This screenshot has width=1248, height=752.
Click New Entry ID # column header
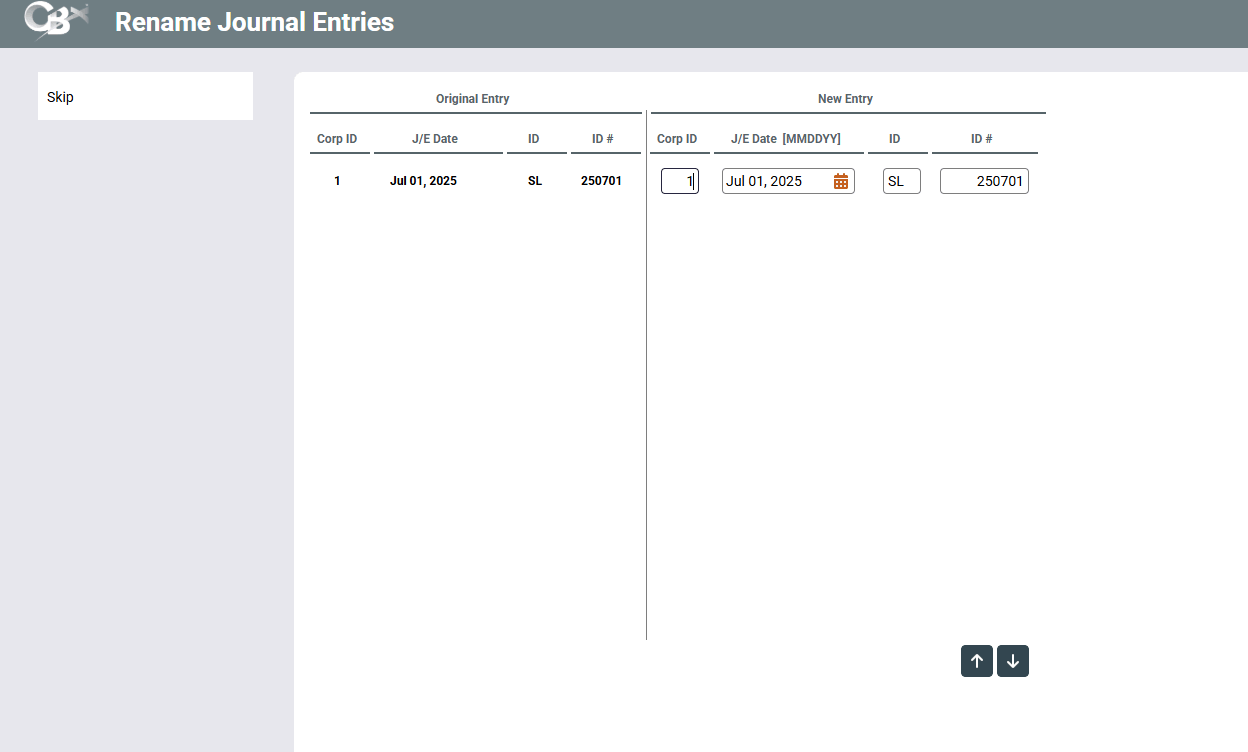click(981, 139)
